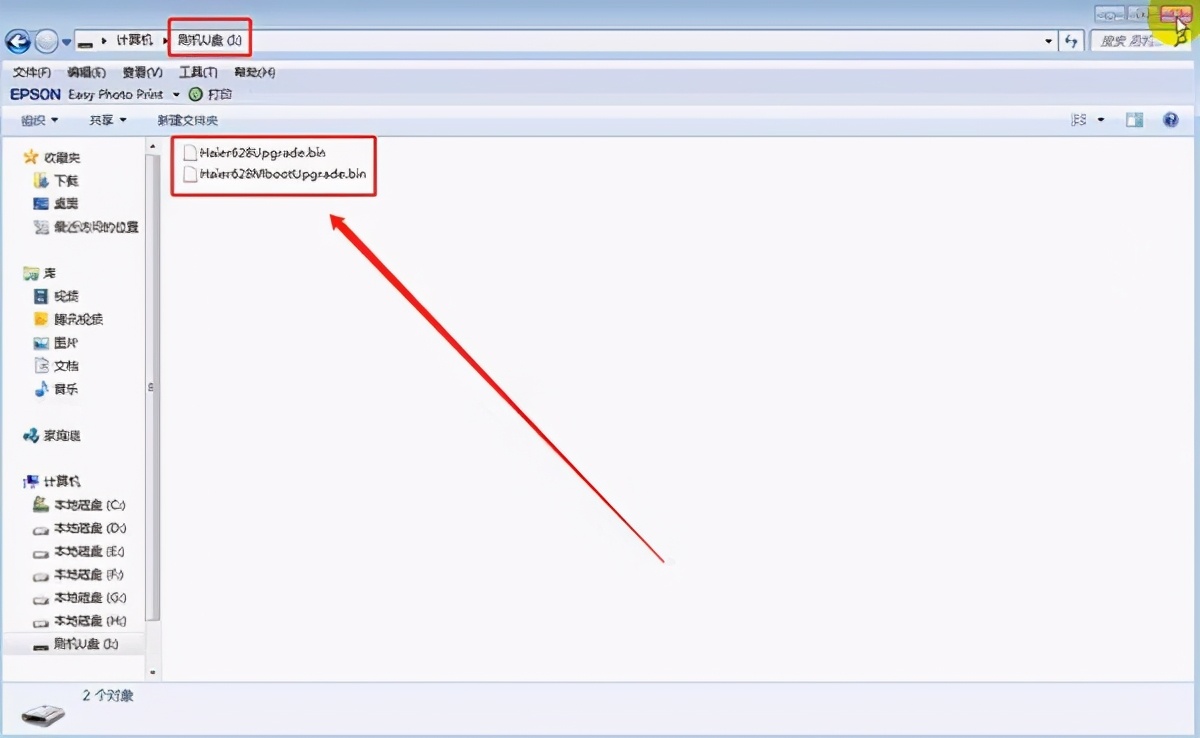
Task: Select the Computer breadcrumb in the address bar
Action: [135, 40]
